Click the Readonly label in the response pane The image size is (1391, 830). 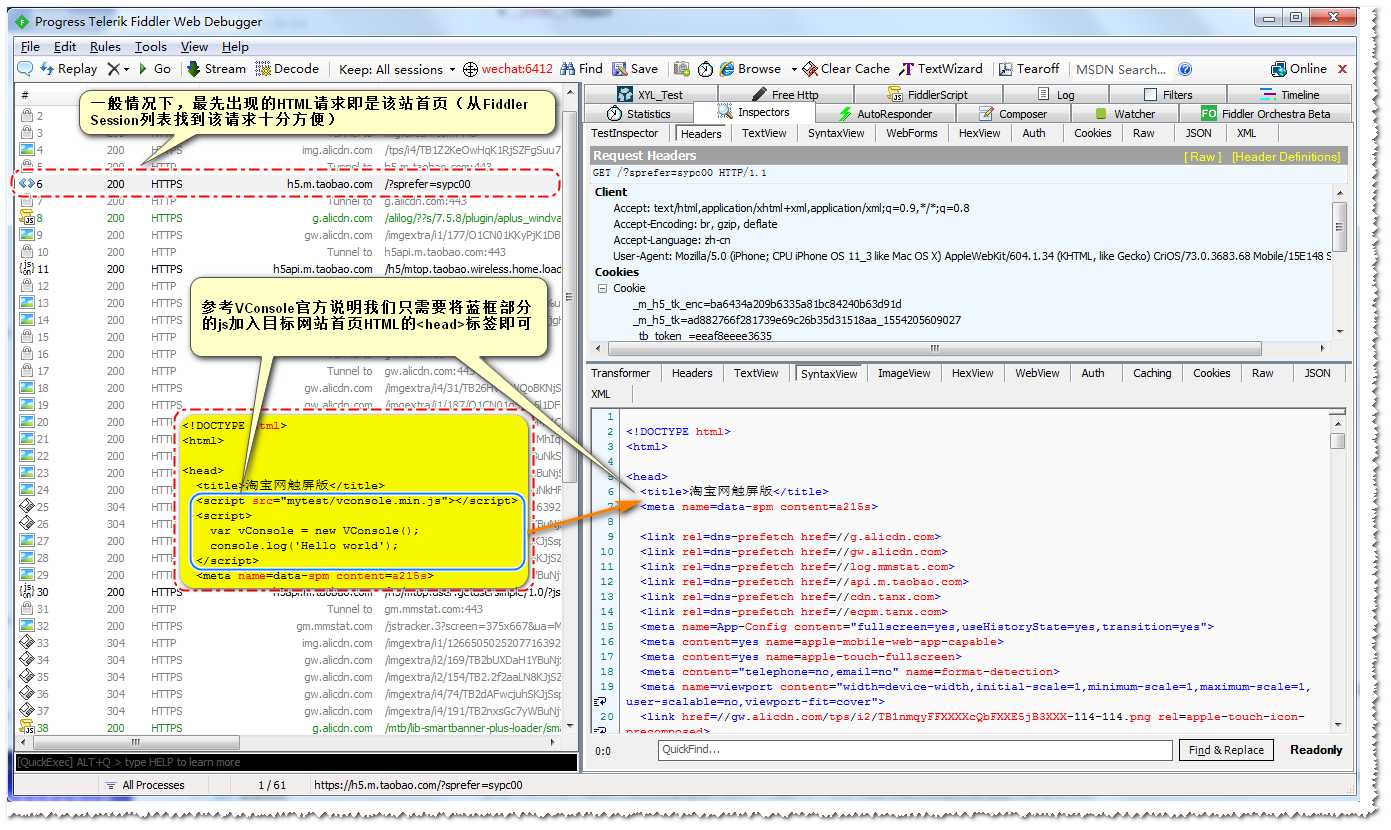pos(1316,750)
